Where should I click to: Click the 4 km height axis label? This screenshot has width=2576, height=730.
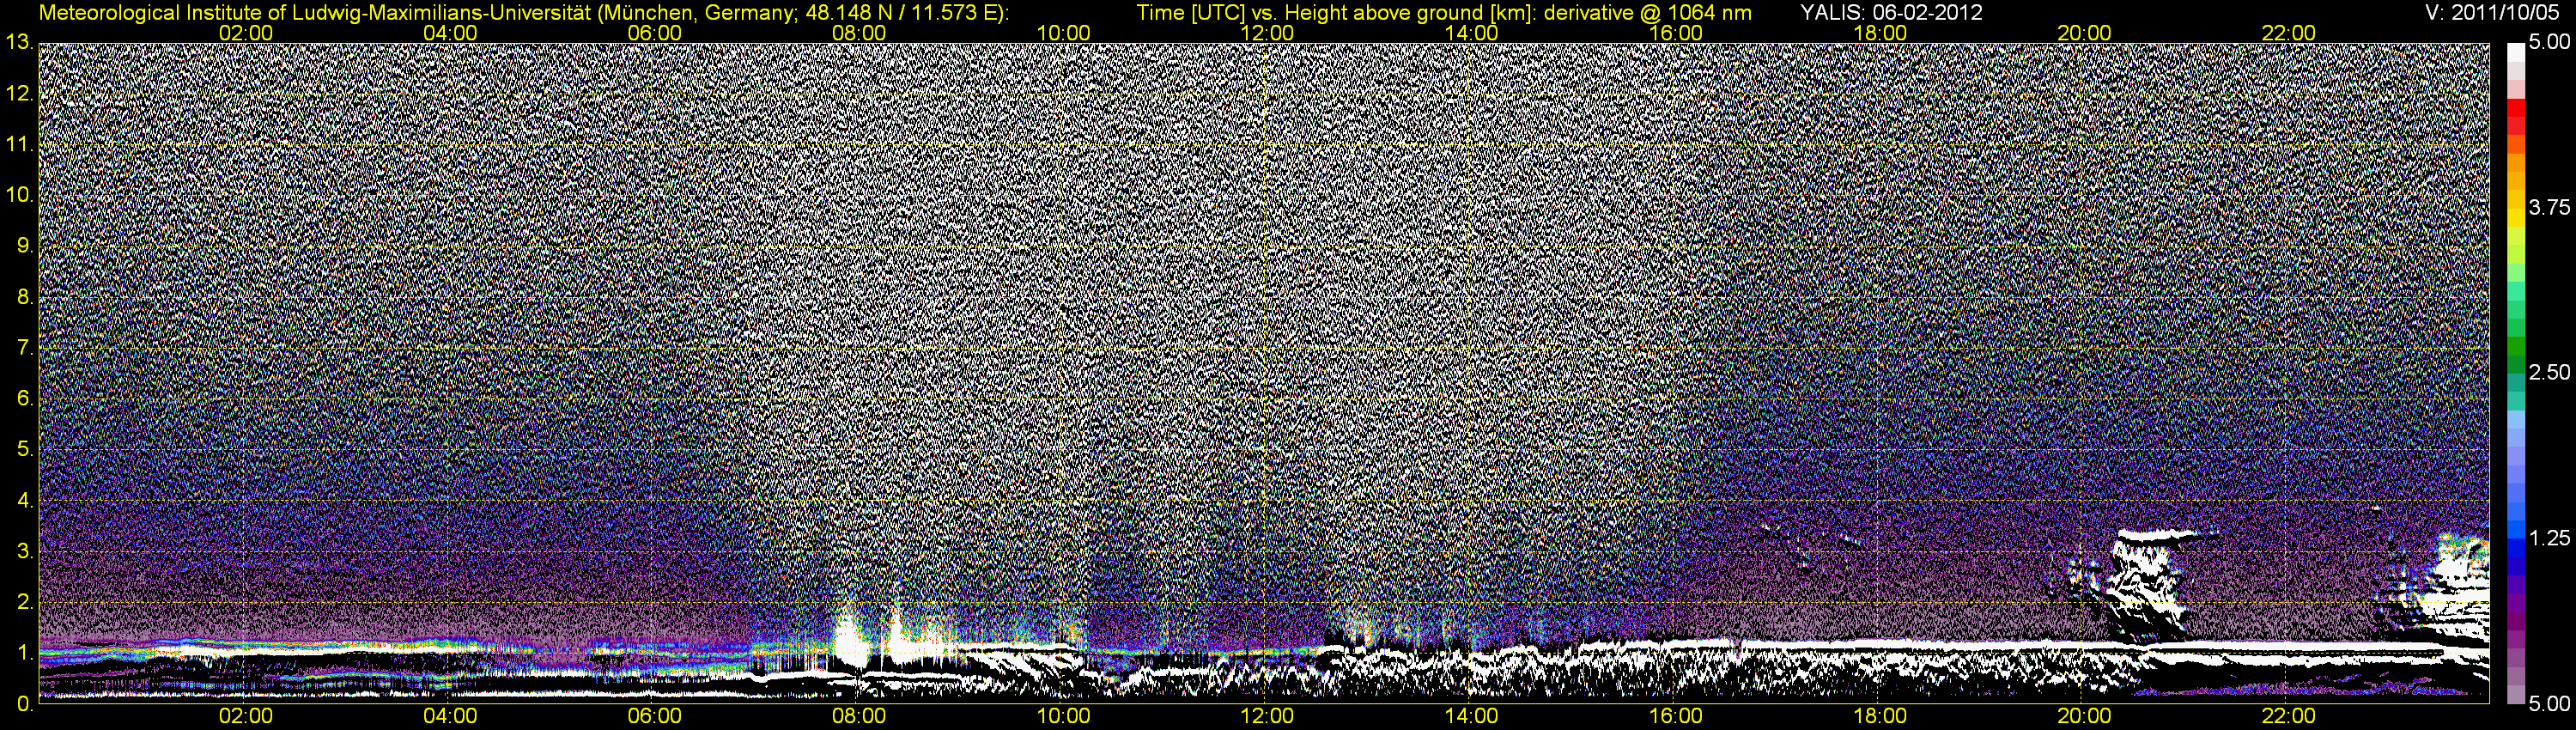[25, 500]
